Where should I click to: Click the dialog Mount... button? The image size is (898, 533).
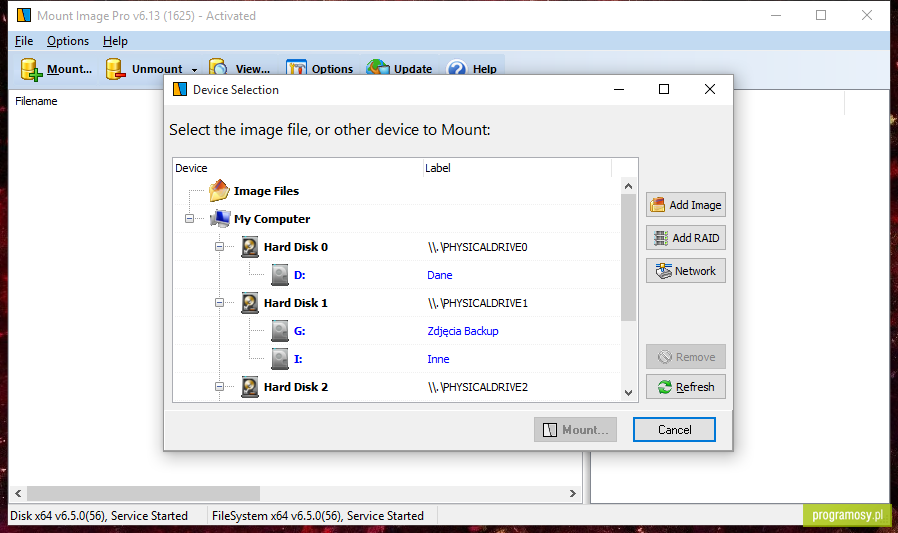pos(575,430)
